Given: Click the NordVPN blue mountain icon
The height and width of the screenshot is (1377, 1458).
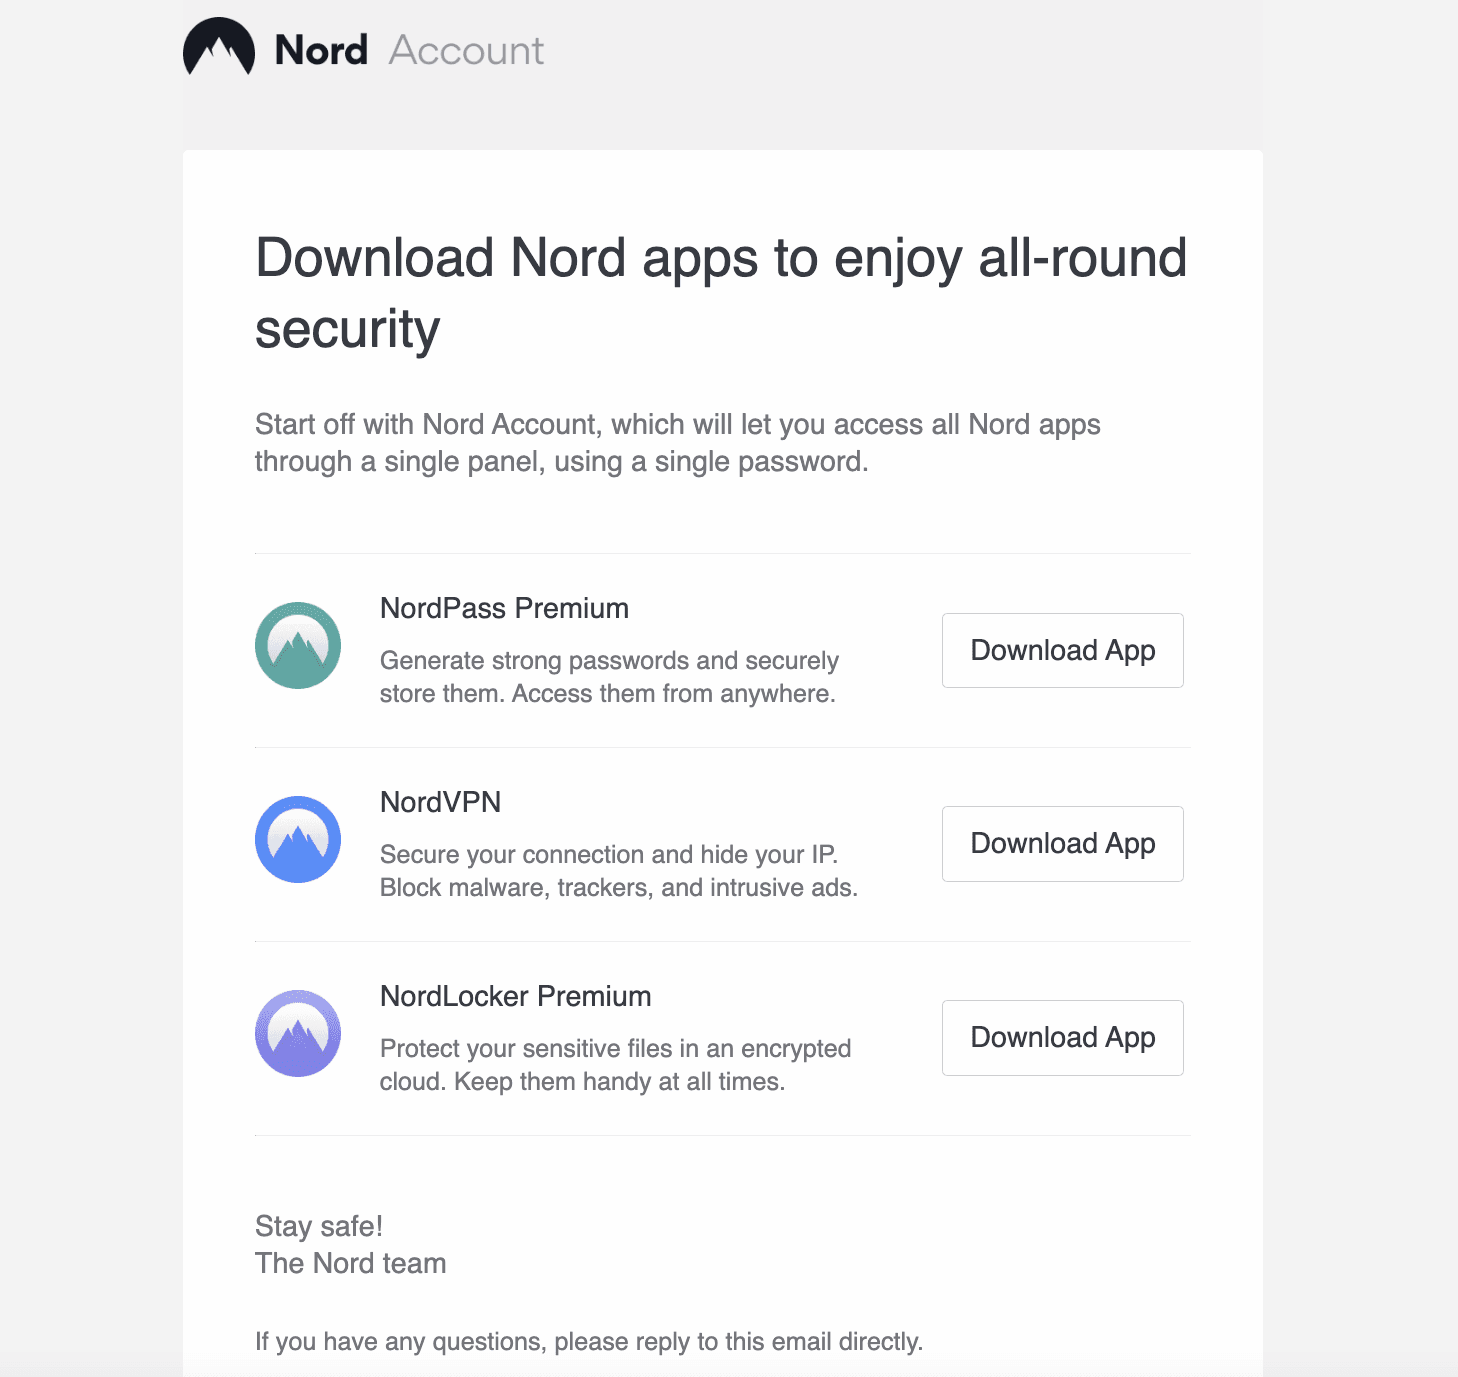Looking at the screenshot, I should [298, 839].
